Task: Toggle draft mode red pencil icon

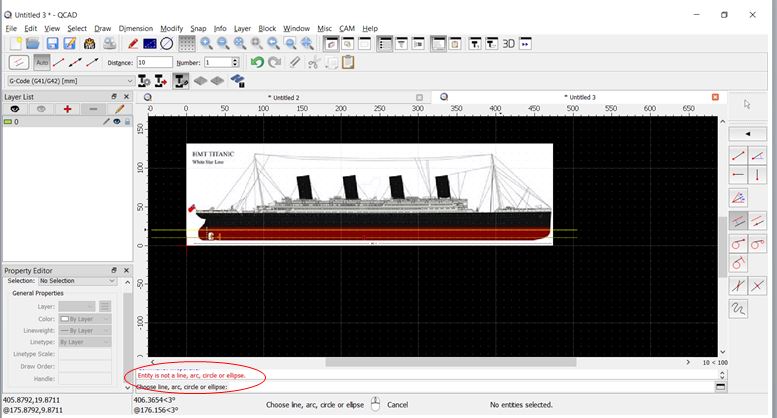Action: [x=133, y=44]
